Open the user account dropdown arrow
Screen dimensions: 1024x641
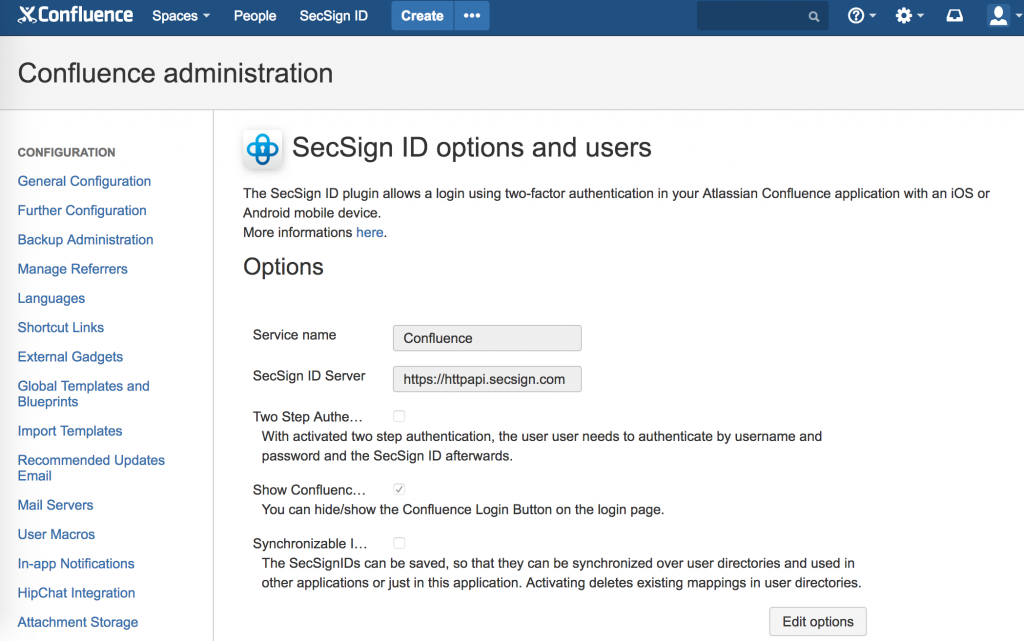[x=1018, y=15]
